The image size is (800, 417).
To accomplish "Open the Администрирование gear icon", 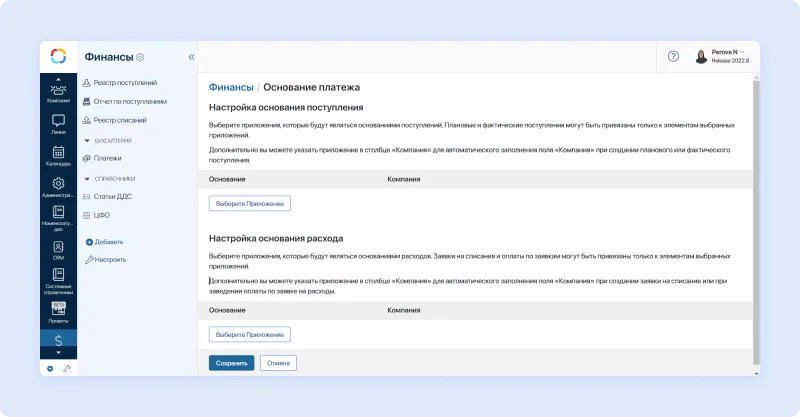I will tap(58, 183).
